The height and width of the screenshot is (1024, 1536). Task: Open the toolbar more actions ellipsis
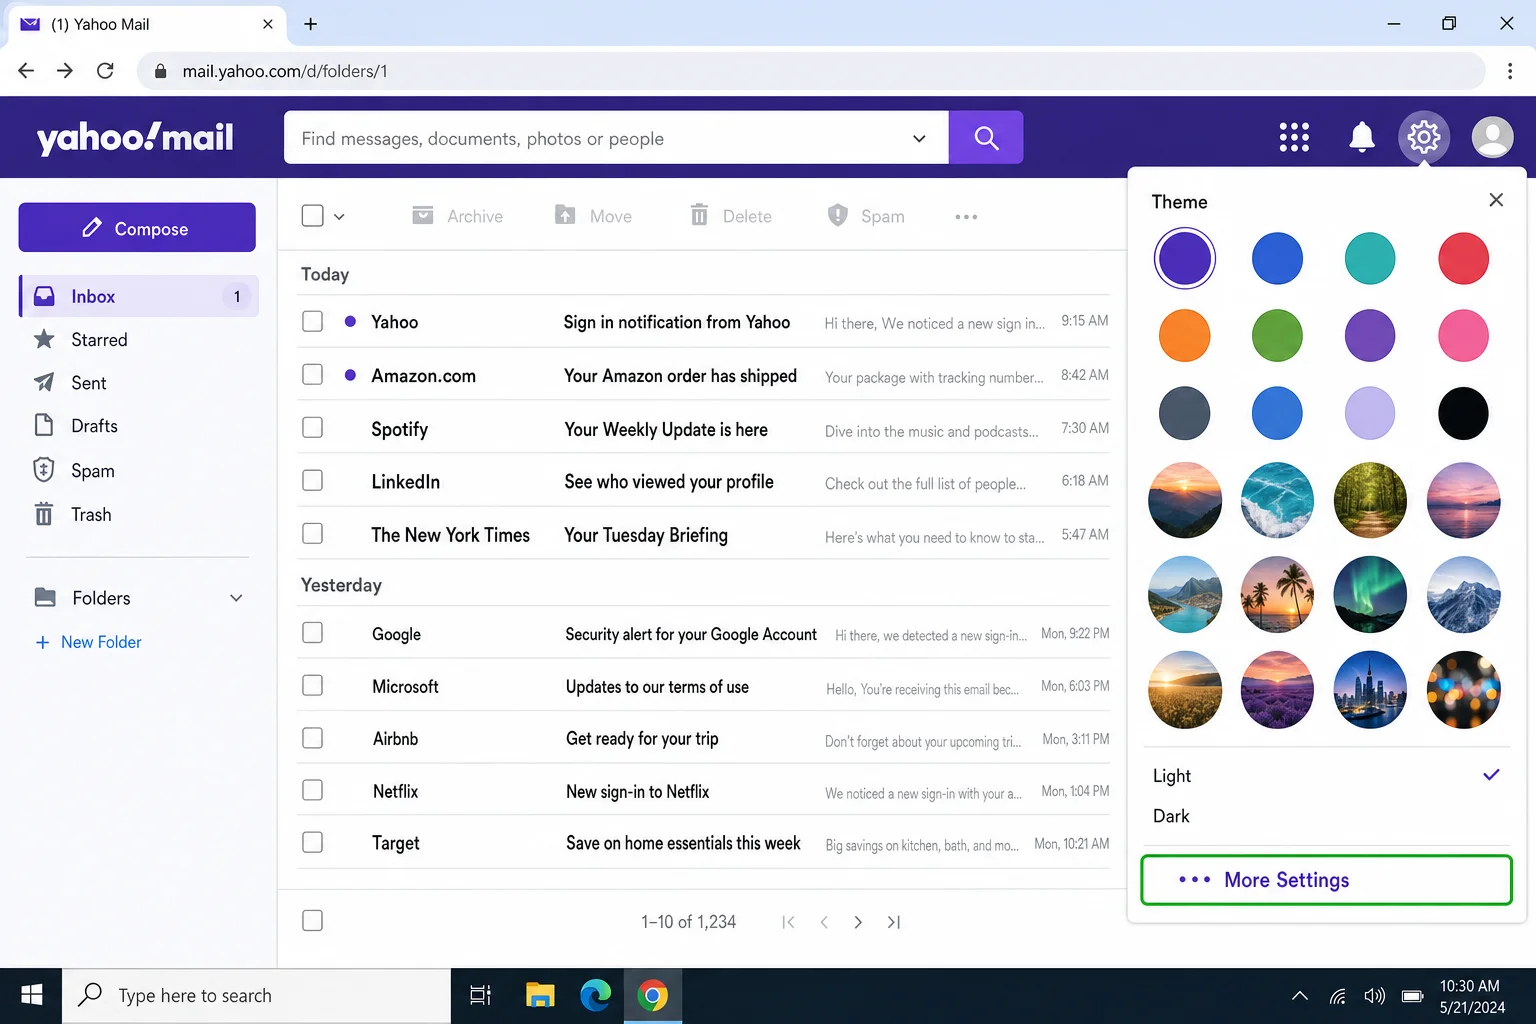pos(966,217)
